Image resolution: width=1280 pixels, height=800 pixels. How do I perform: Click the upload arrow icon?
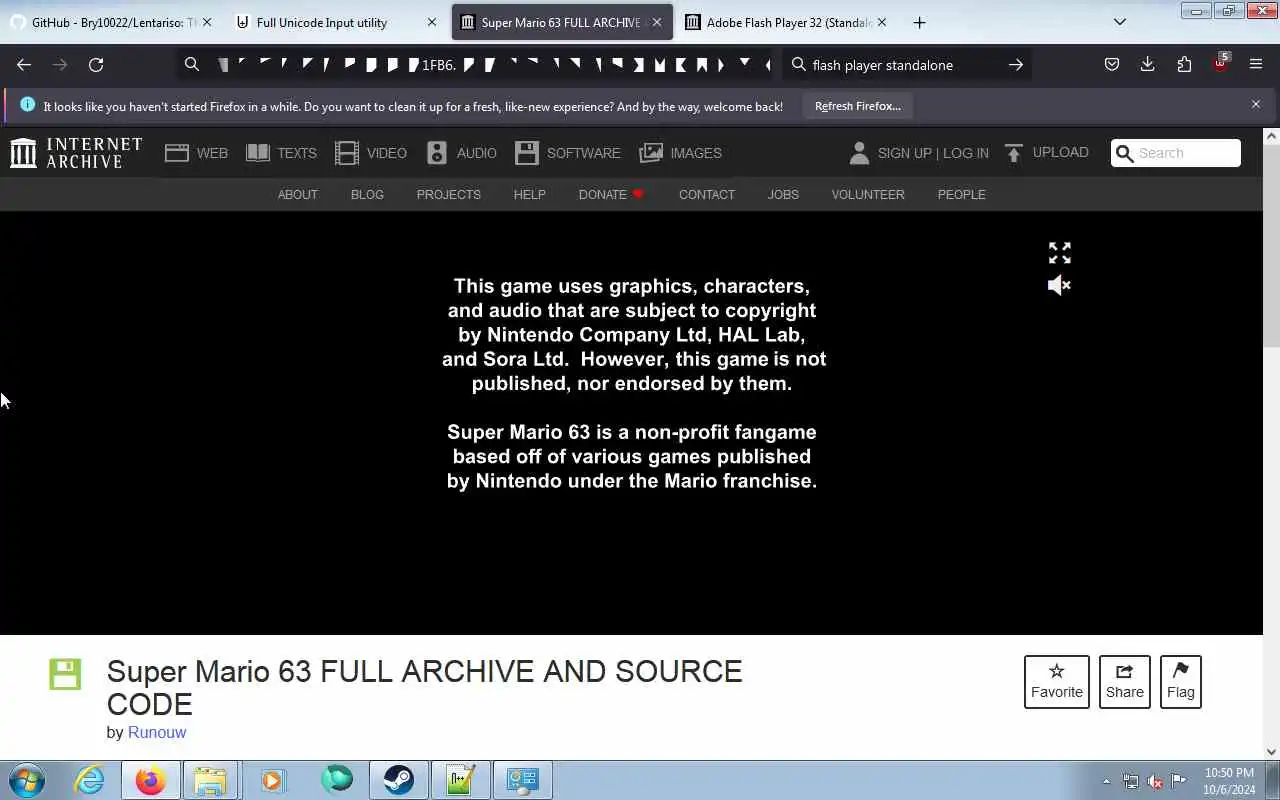pyautogui.click(x=1014, y=153)
